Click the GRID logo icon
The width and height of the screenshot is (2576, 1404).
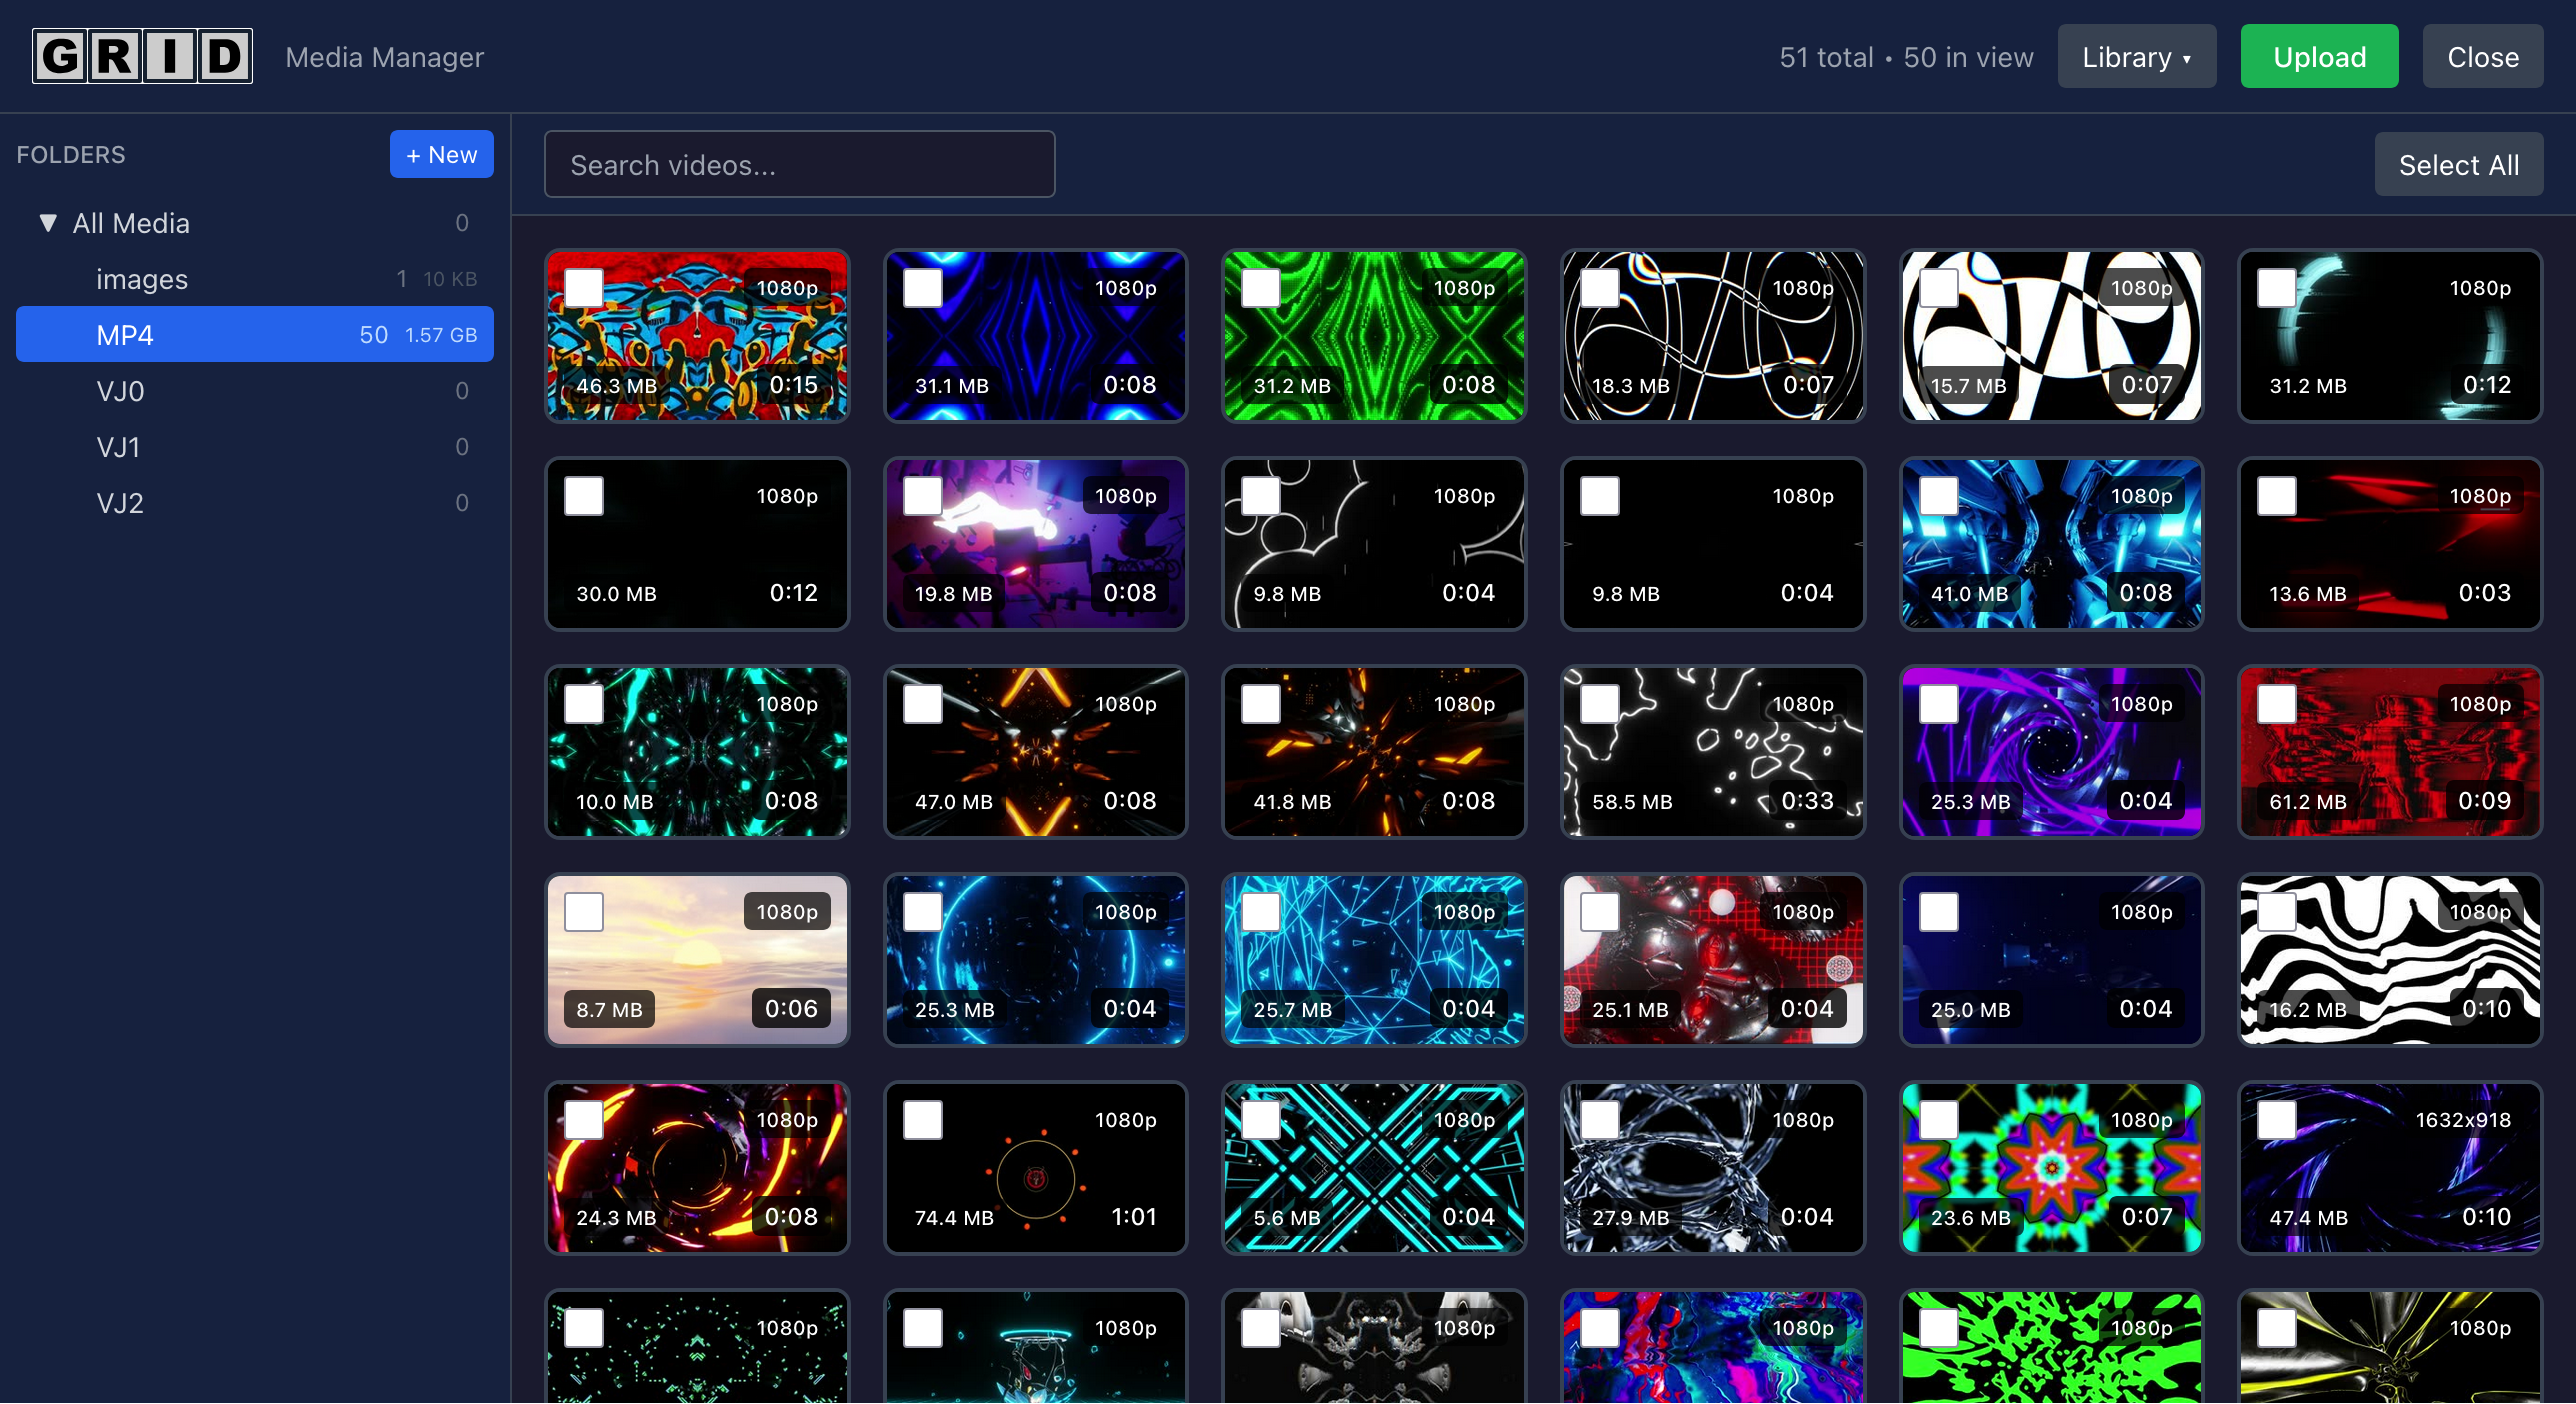[142, 56]
